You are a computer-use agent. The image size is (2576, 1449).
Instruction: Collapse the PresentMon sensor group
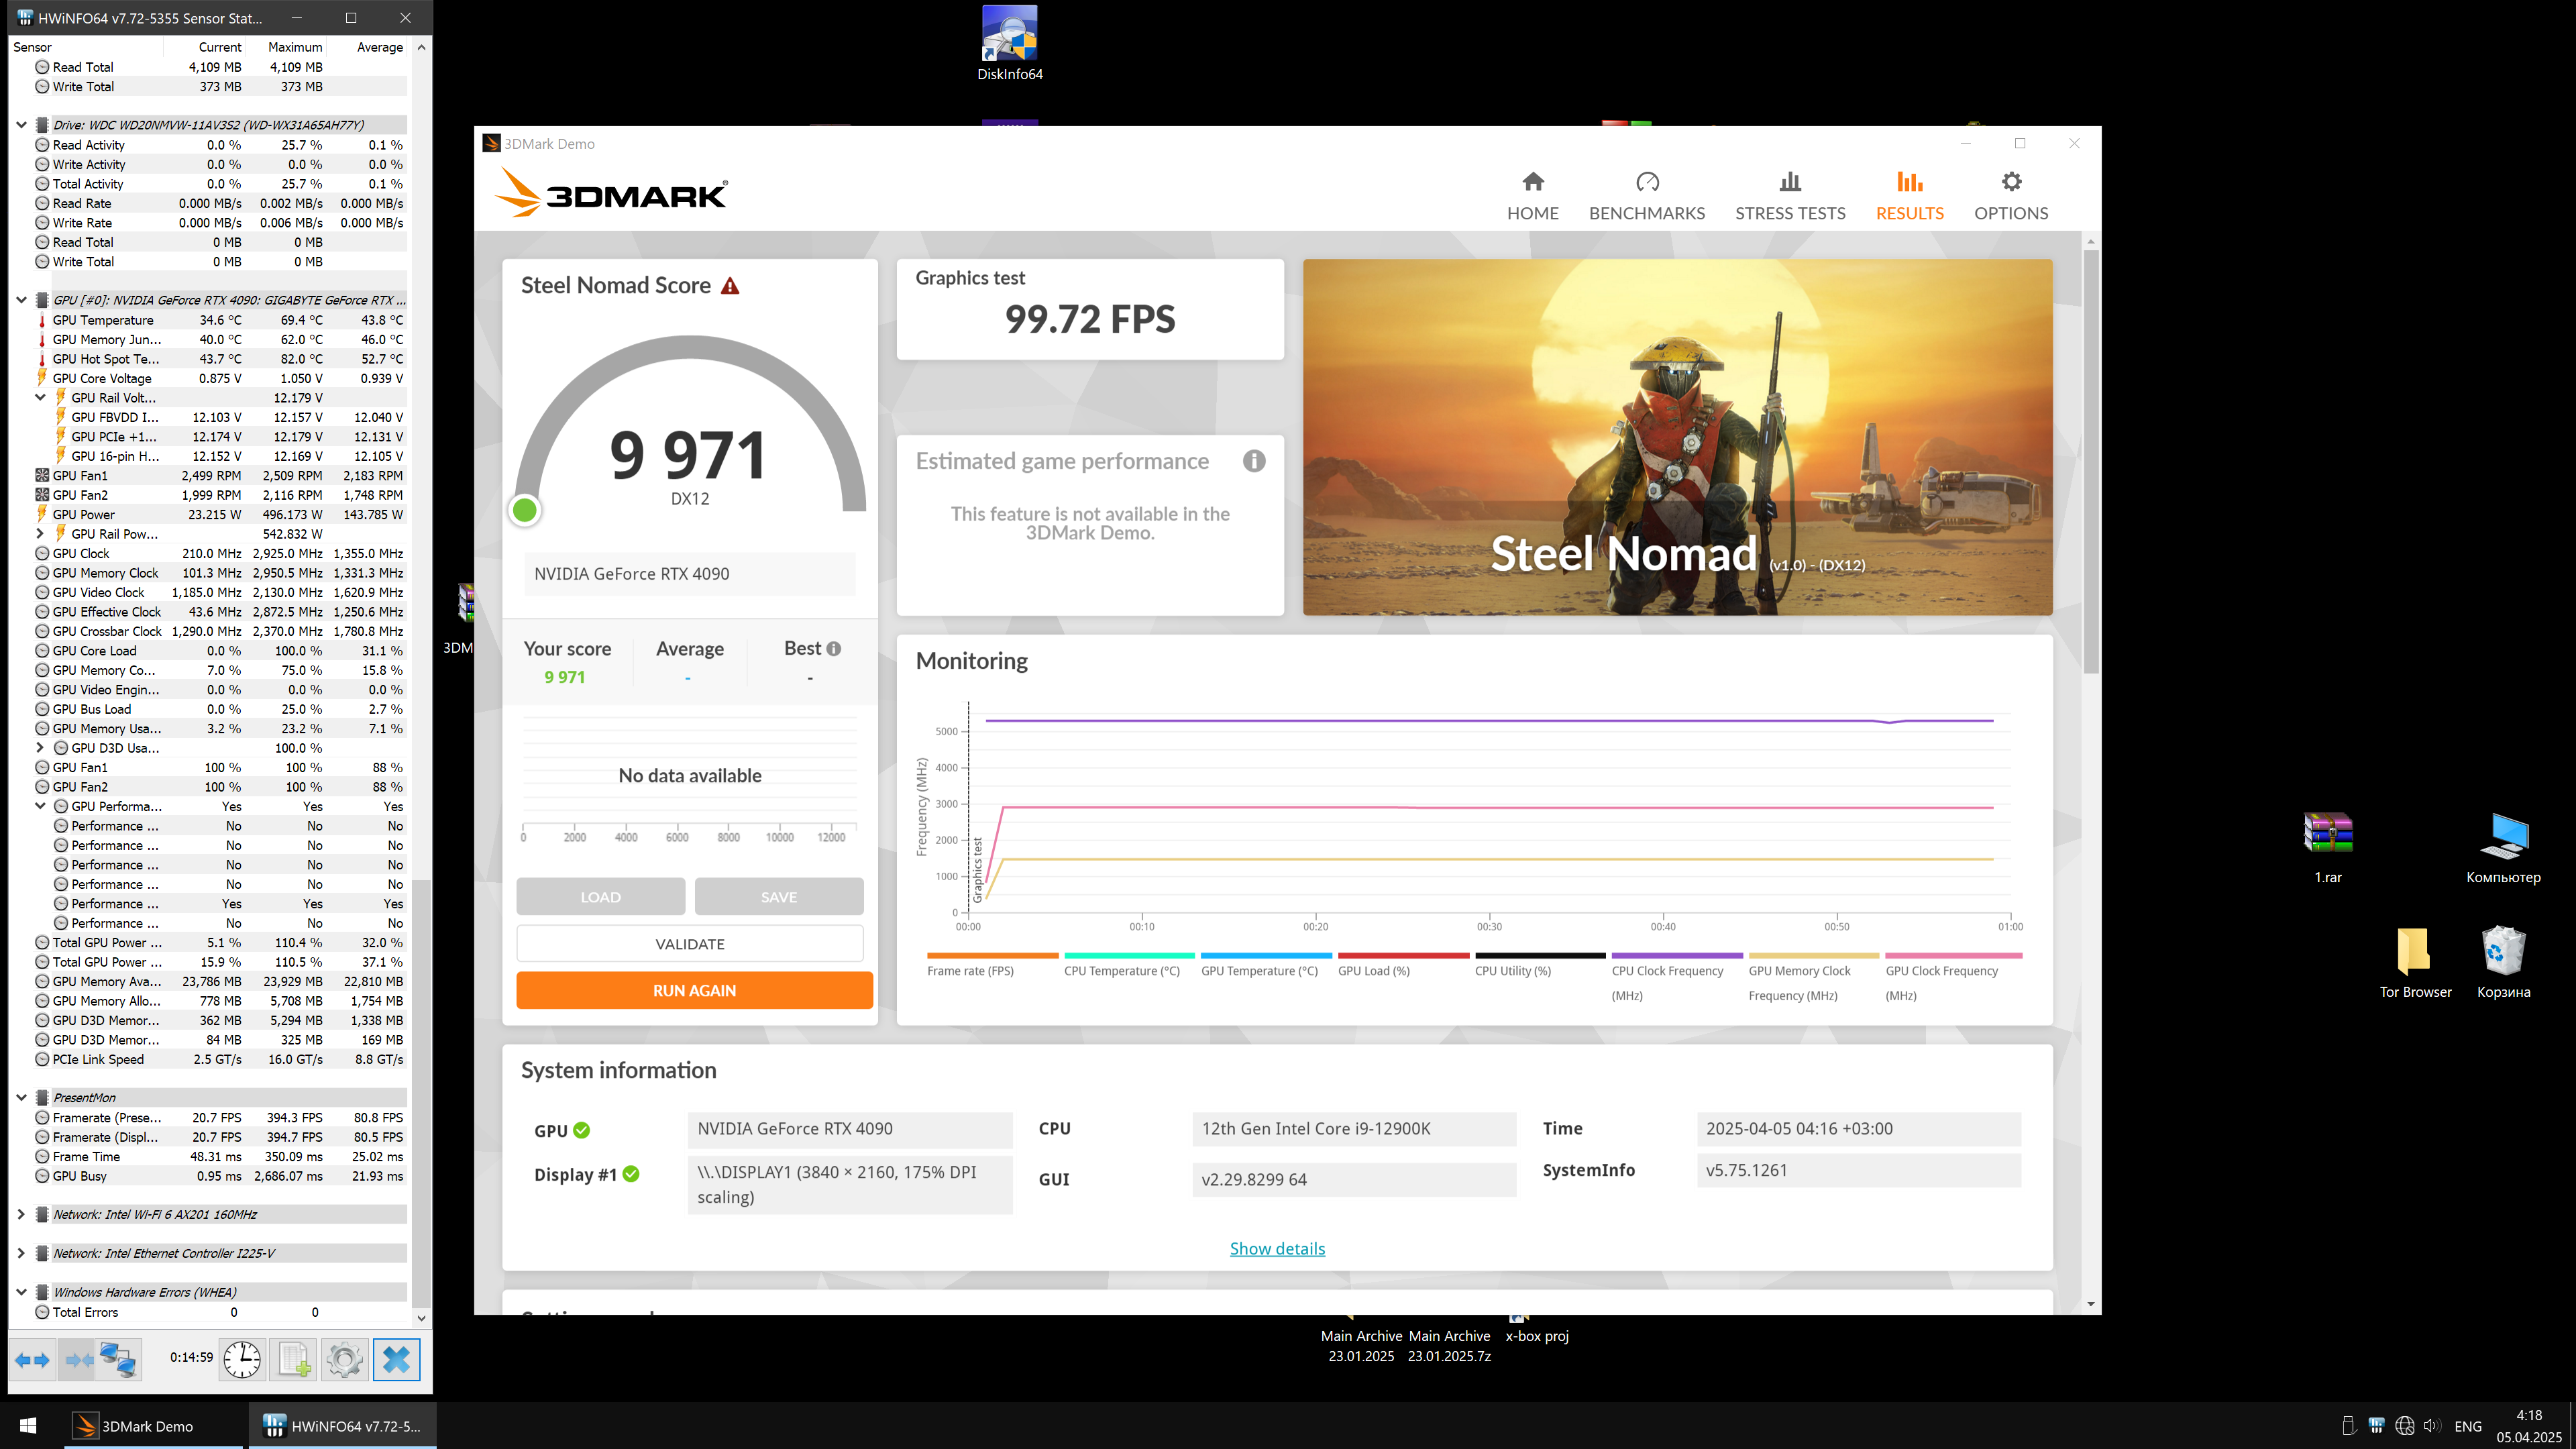21,1098
